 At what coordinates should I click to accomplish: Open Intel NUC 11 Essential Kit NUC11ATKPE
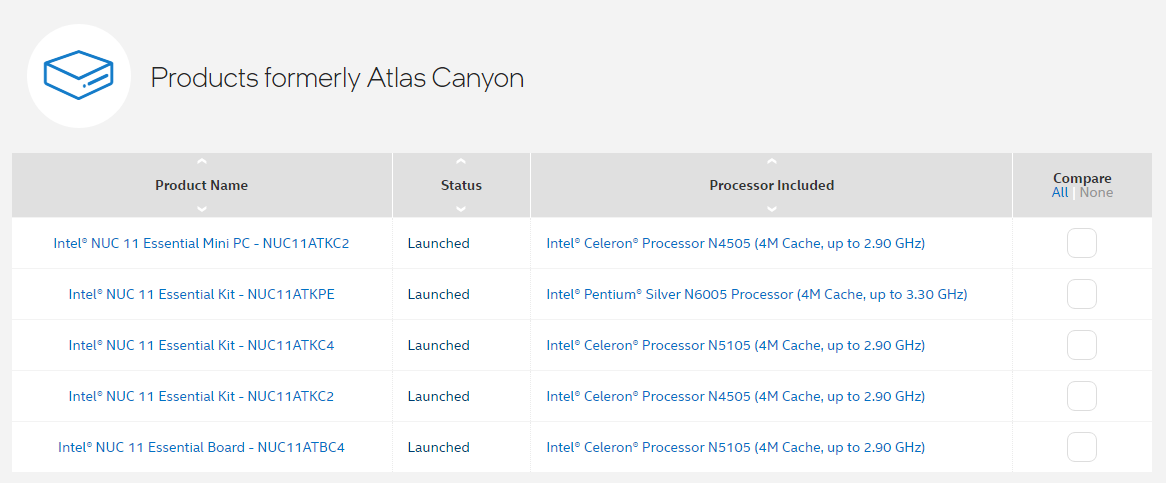[x=202, y=294]
